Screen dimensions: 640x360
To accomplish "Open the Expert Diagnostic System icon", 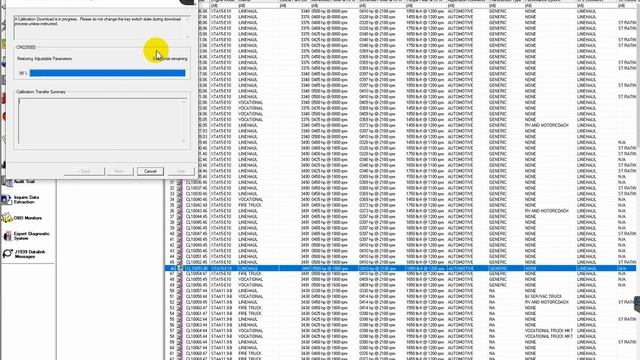I will [x=7, y=236].
